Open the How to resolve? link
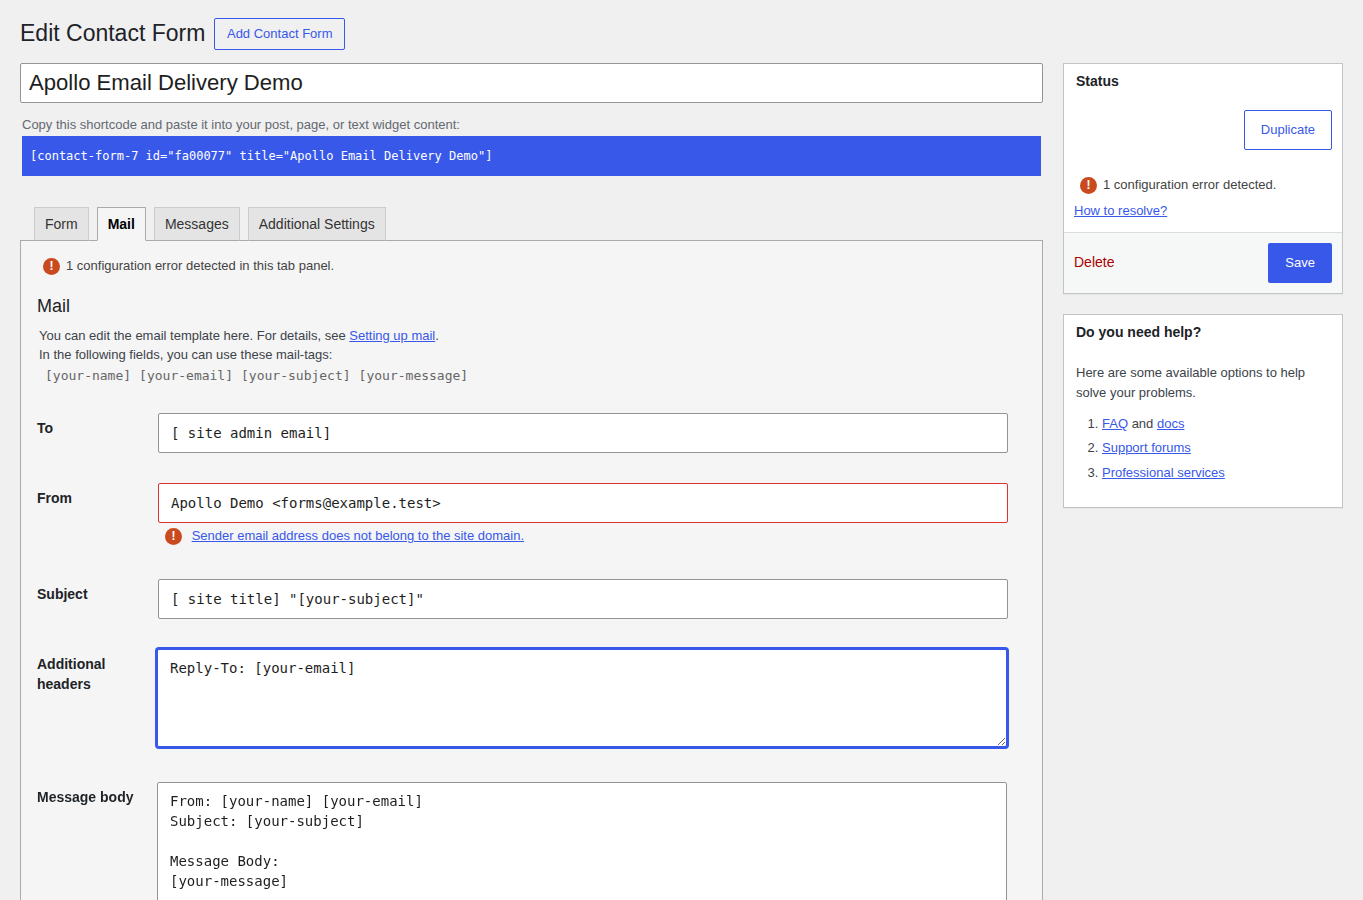Screen dimensions: 1363x900 (x=1120, y=211)
